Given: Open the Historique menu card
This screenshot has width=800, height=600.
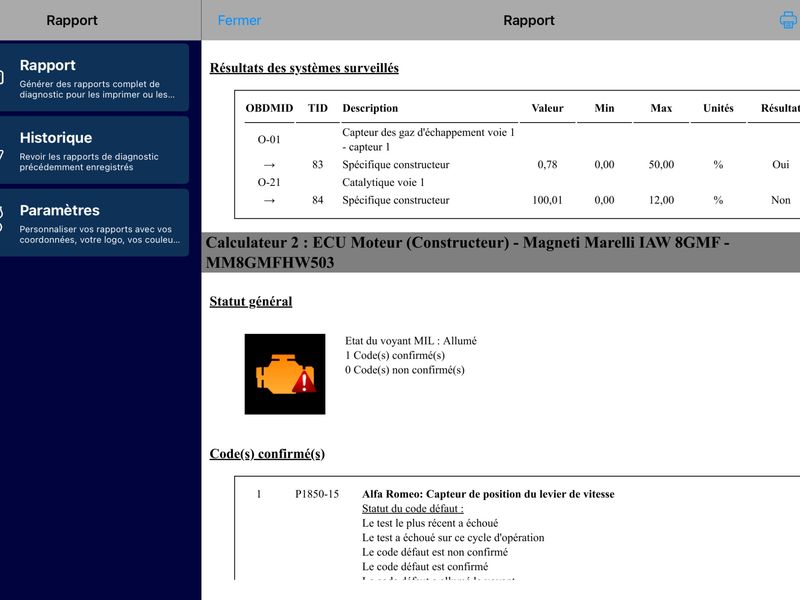Looking at the screenshot, I should [94, 150].
